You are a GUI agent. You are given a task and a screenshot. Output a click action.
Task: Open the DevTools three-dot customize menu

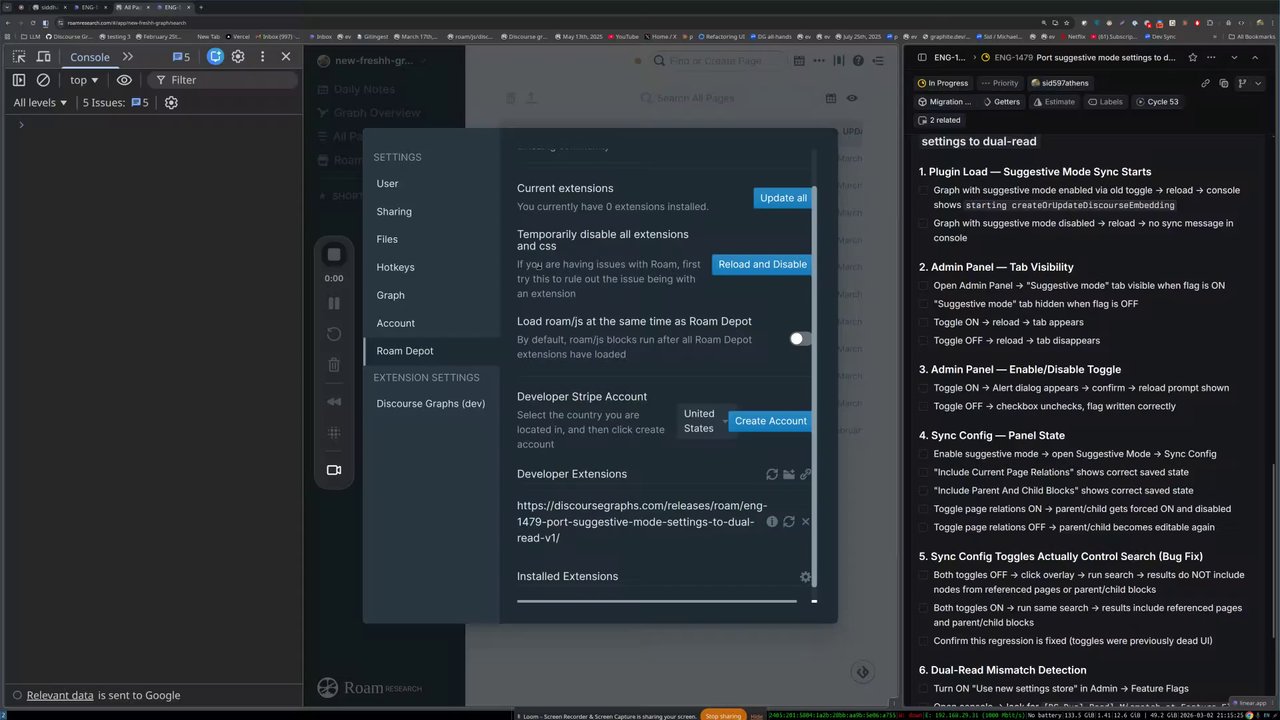click(262, 57)
